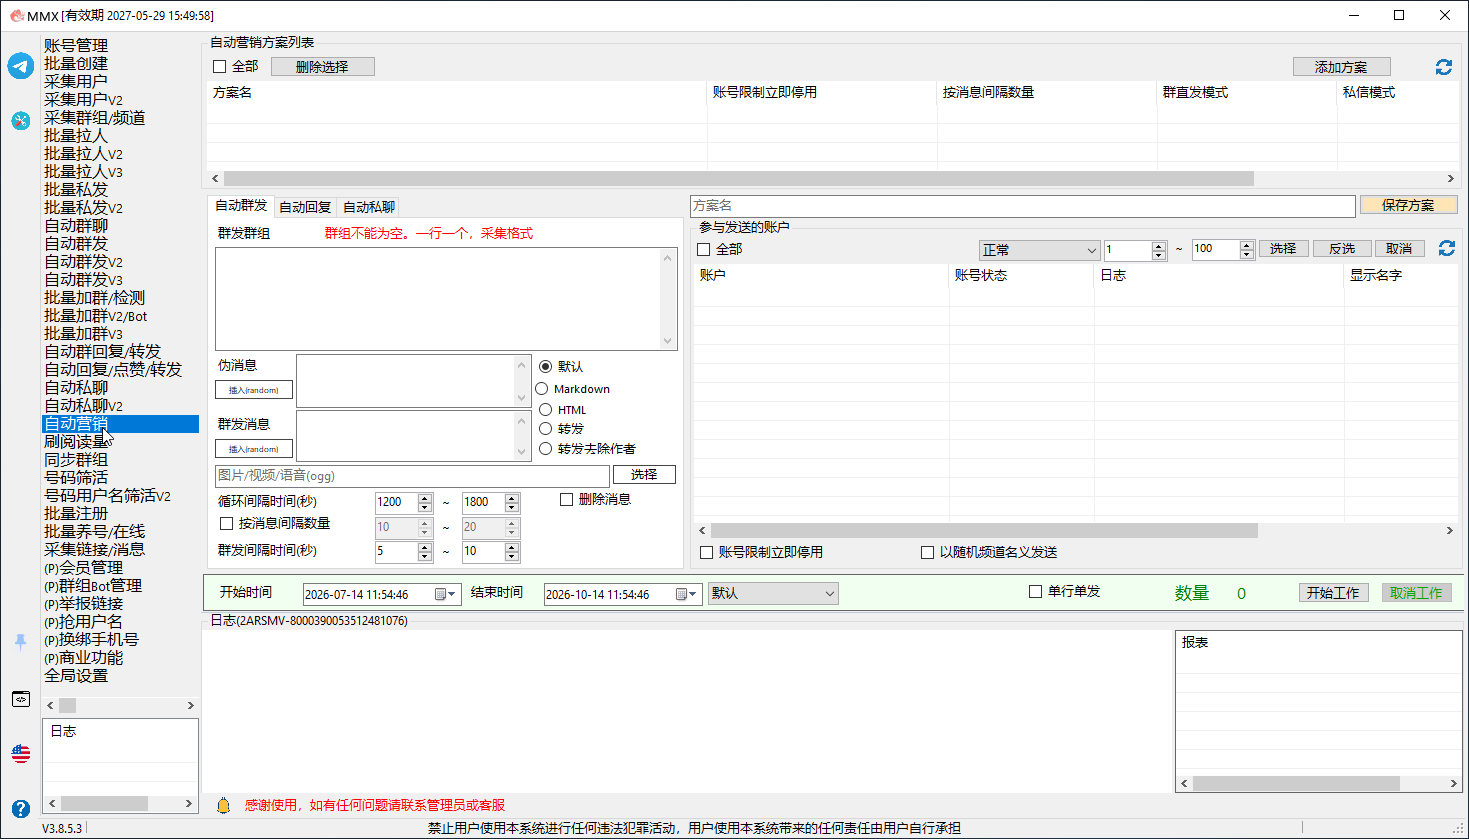Enable 按消息间隔数量 checkbox
This screenshot has height=839, width=1469.
(226, 523)
